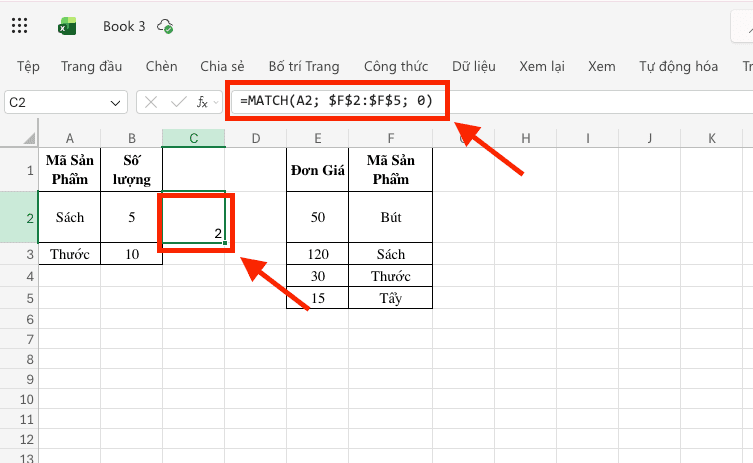Click cell F1 'Mã Sản Phẩm'
Screen dimensions: 753x463
(x=390, y=170)
